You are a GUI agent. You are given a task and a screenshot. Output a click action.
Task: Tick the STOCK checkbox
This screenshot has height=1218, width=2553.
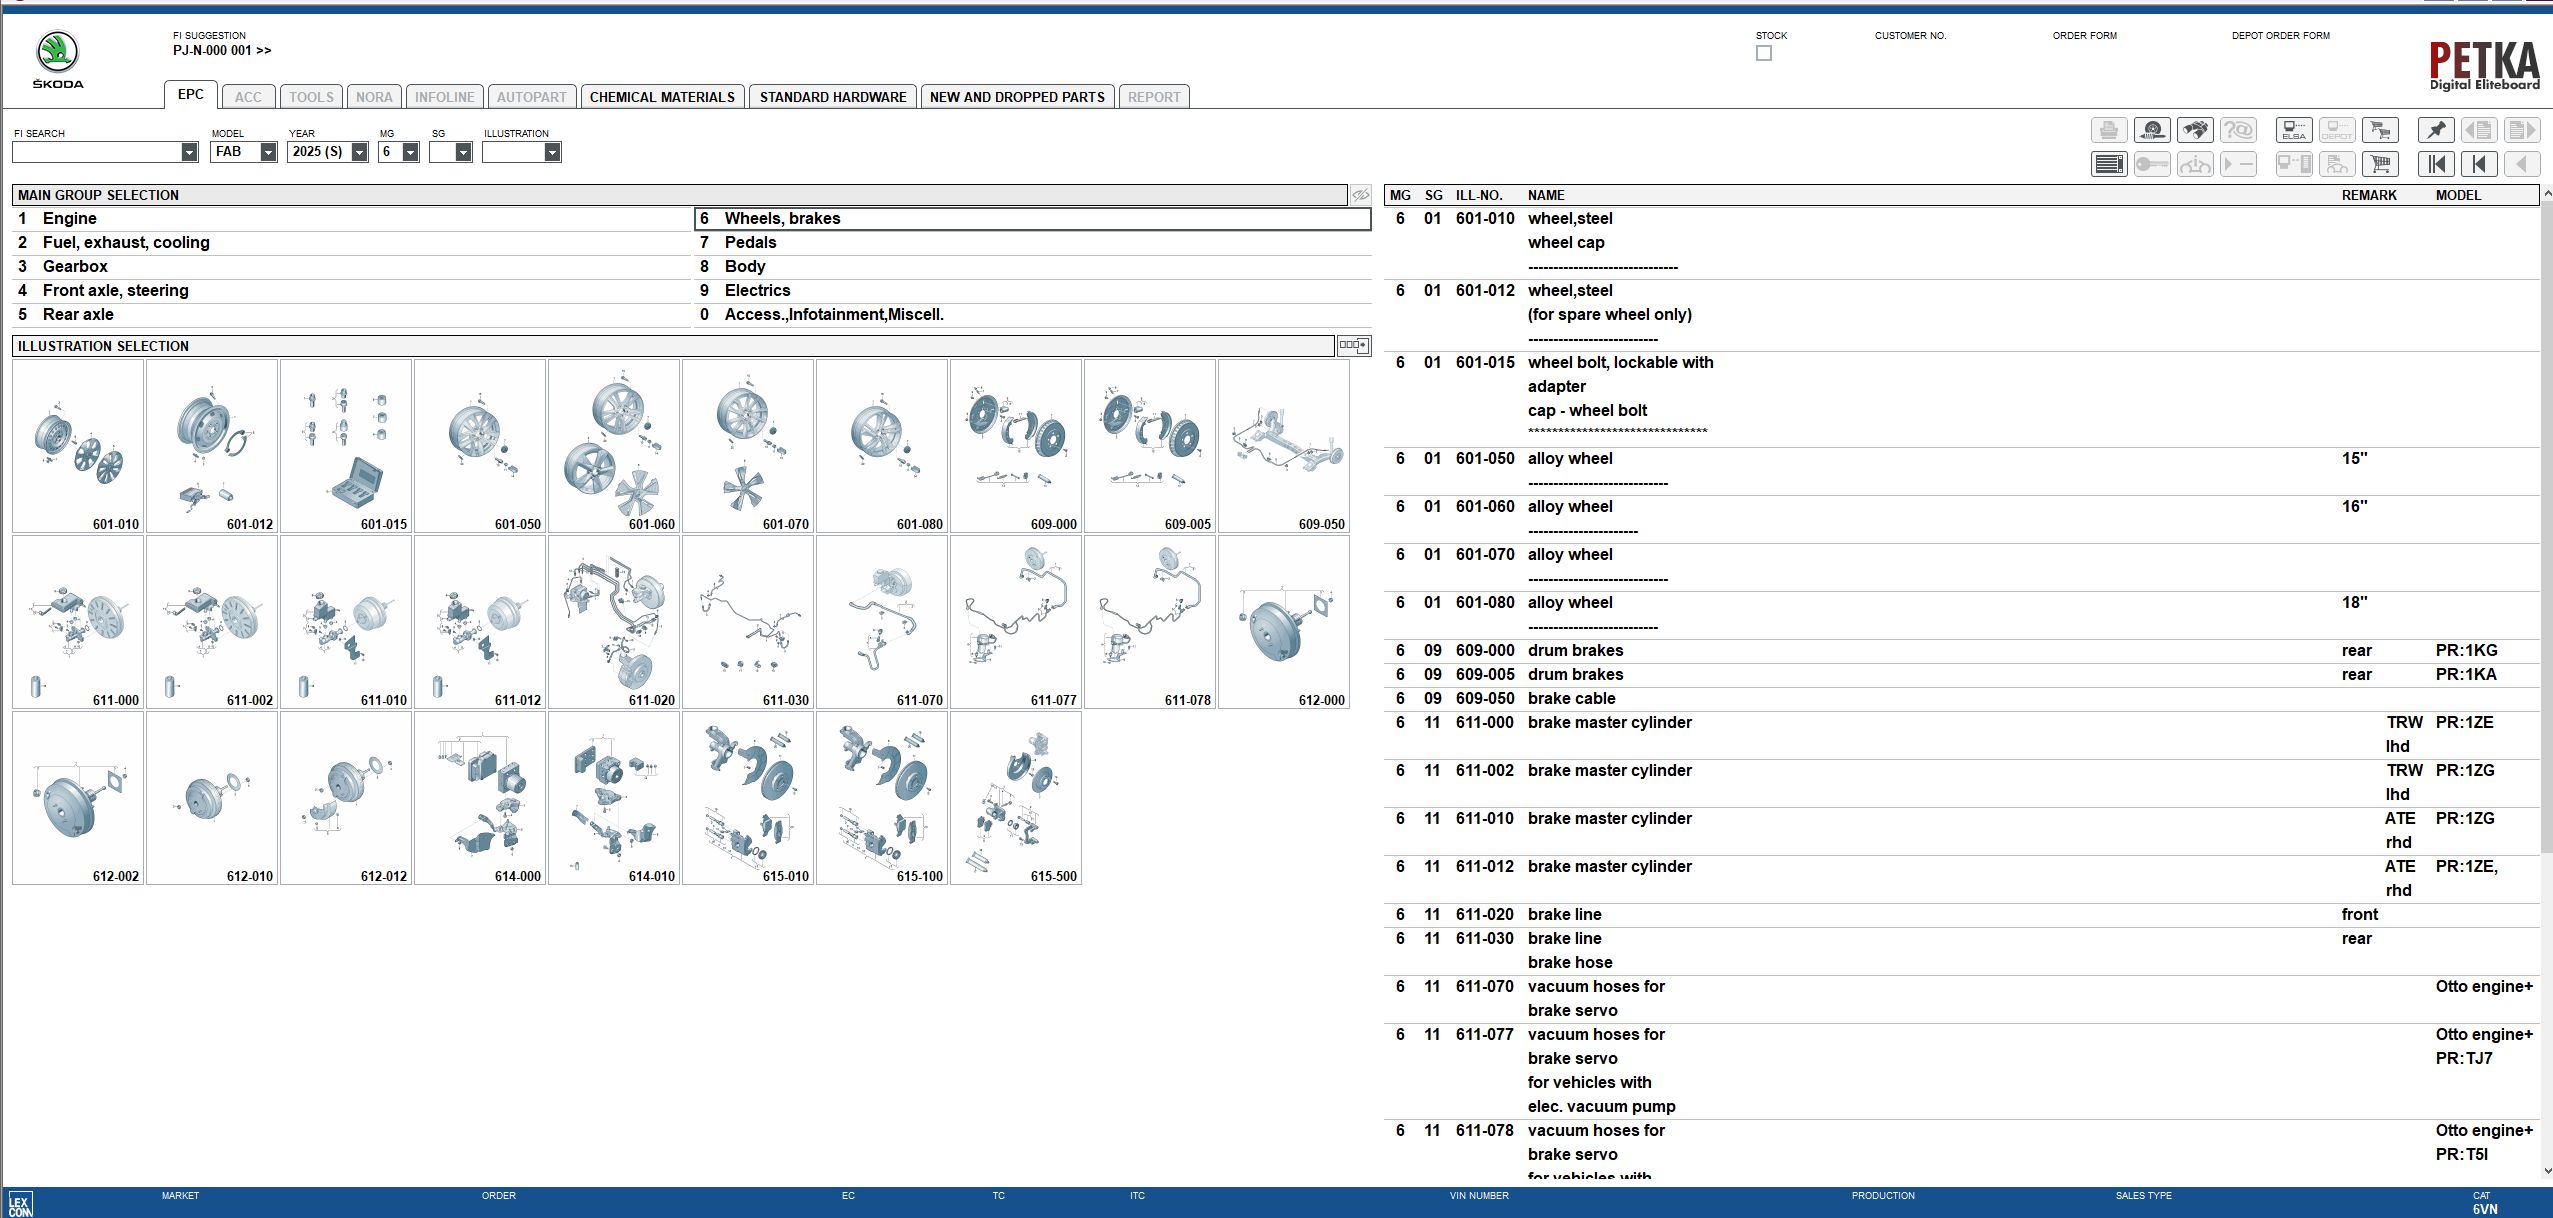click(x=1764, y=53)
